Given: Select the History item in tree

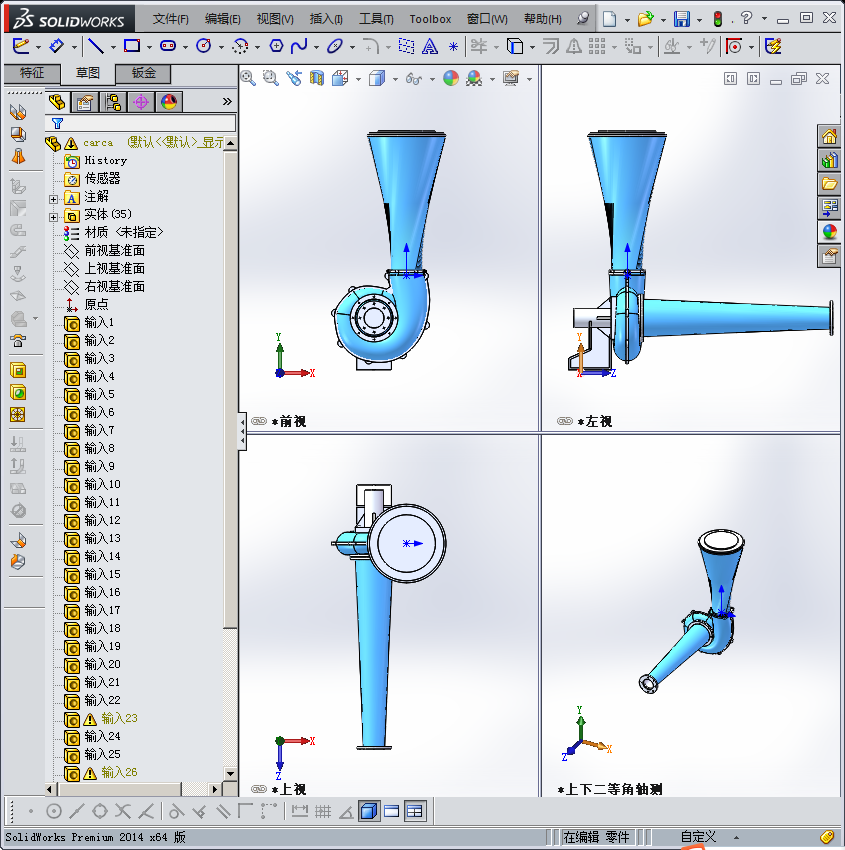Looking at the screenshot, I should (x=106, y=160).
